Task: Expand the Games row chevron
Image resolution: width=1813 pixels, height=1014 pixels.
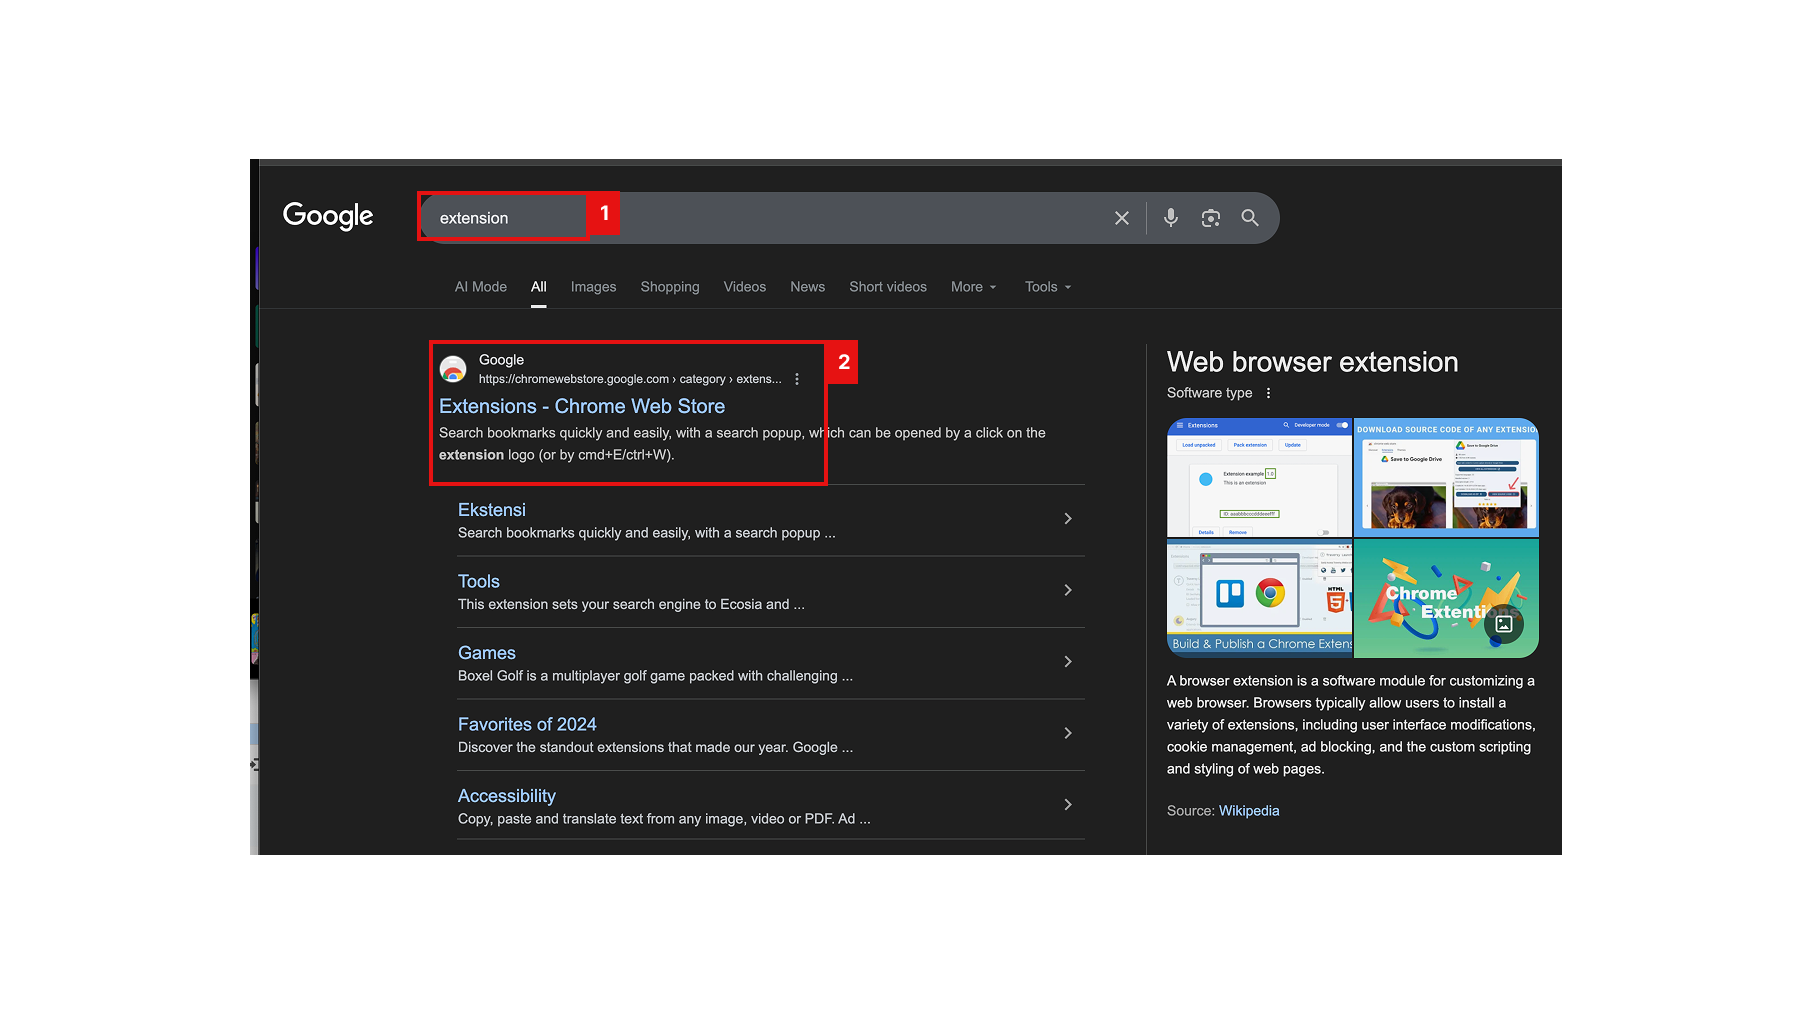Action: (1068, 661)
